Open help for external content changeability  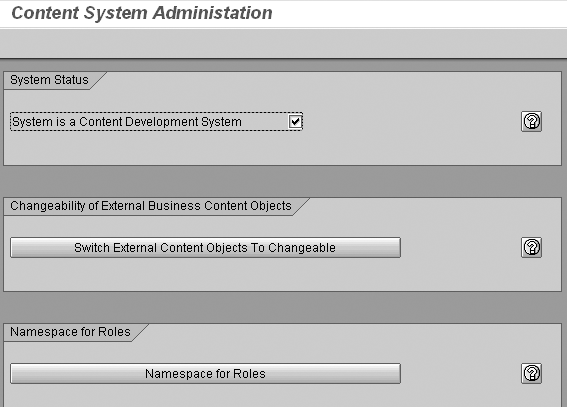point(531,248)
